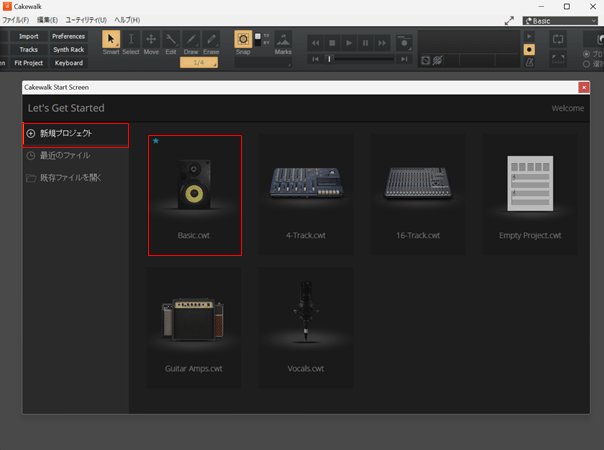Maximize the Cakewalk window
604x450 pixels.
tap(567, 7)
